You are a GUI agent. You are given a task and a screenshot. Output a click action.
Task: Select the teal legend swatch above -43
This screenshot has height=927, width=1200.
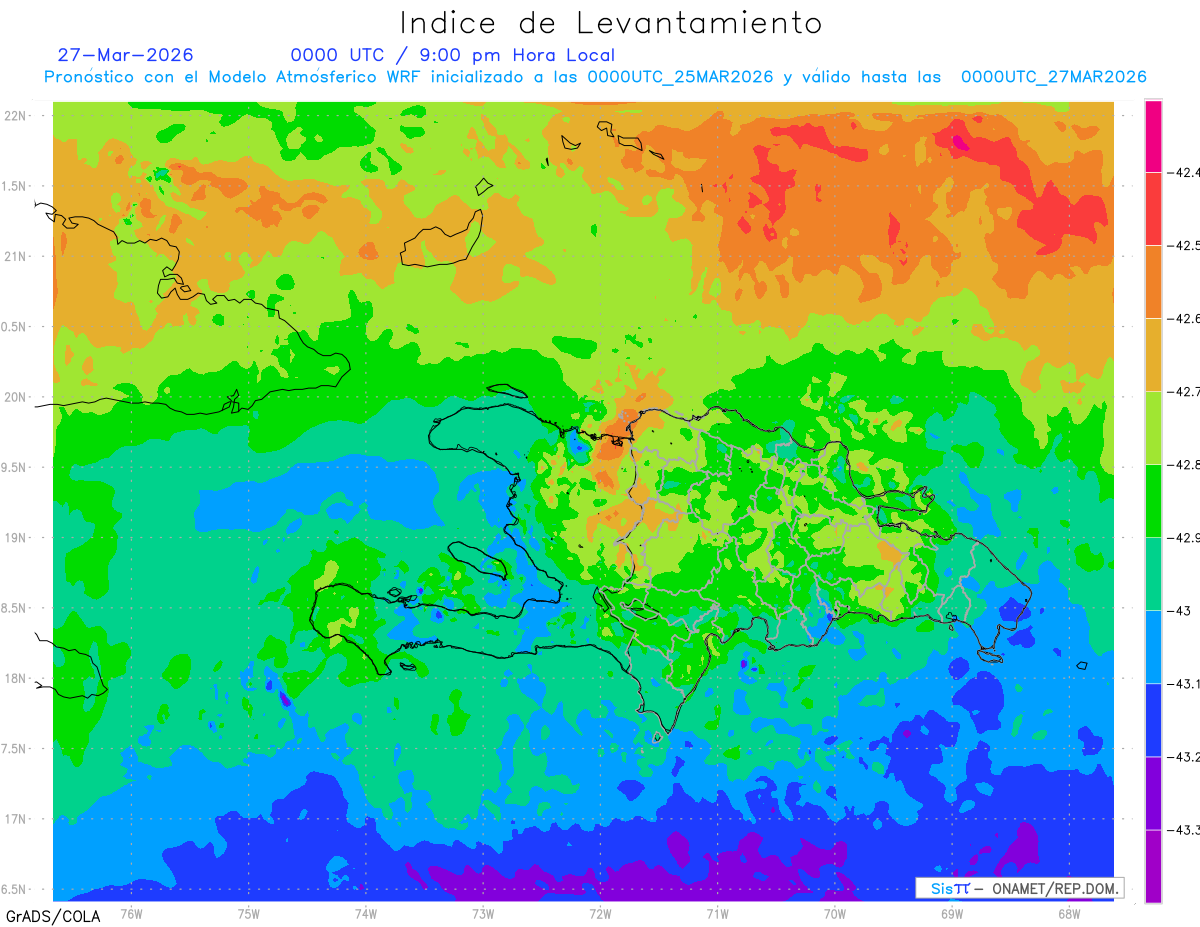(x=1153, y=573)
